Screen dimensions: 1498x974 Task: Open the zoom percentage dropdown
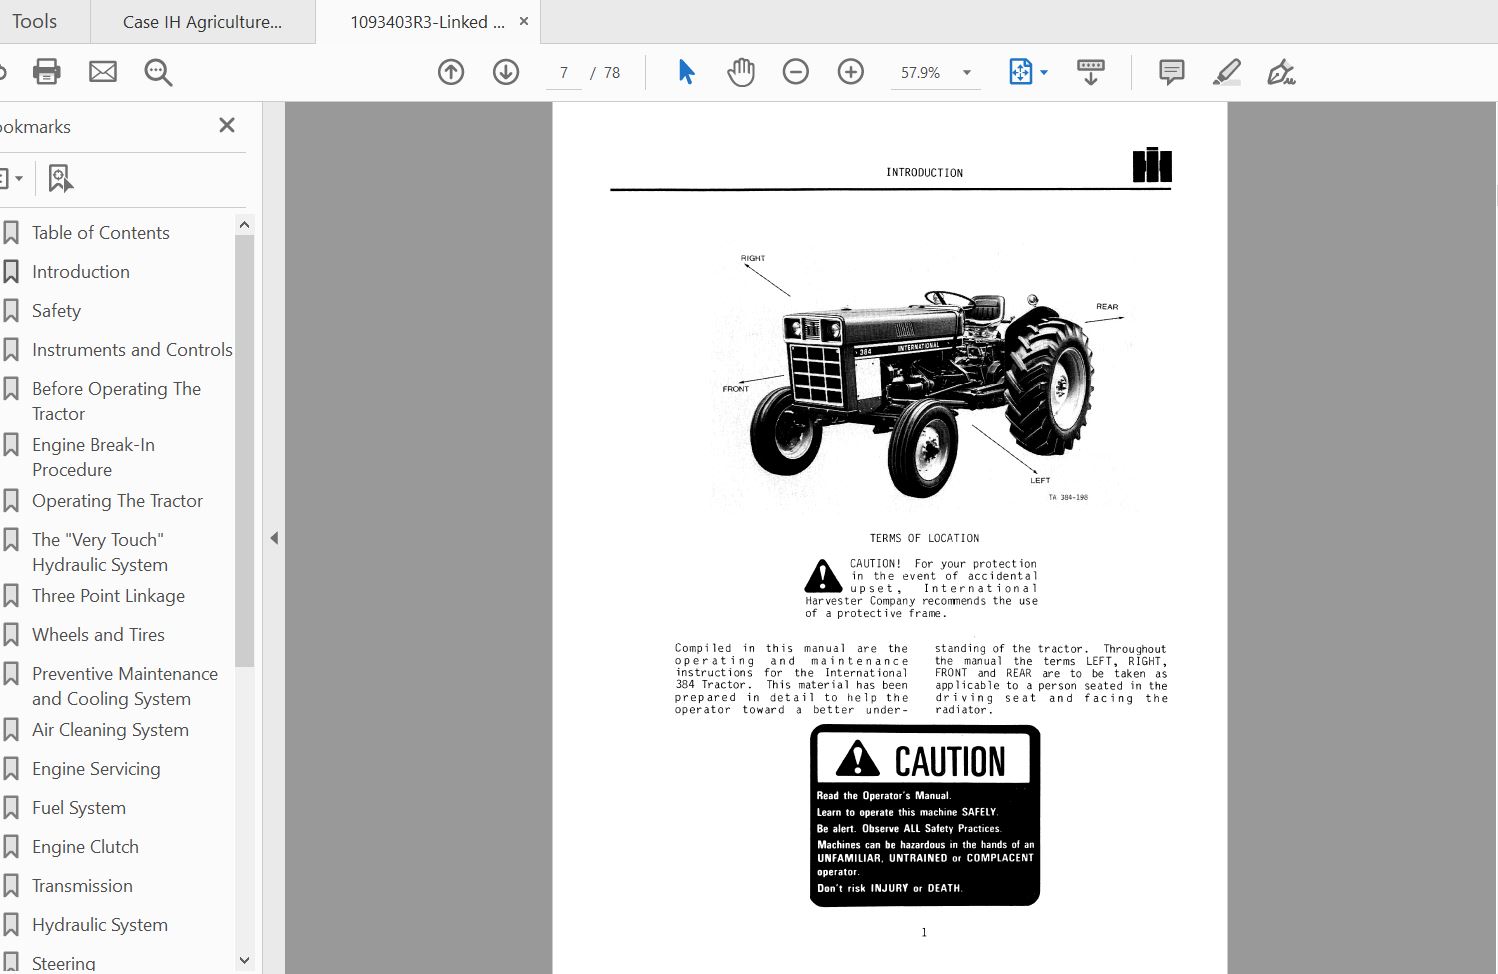coord(965,72)
